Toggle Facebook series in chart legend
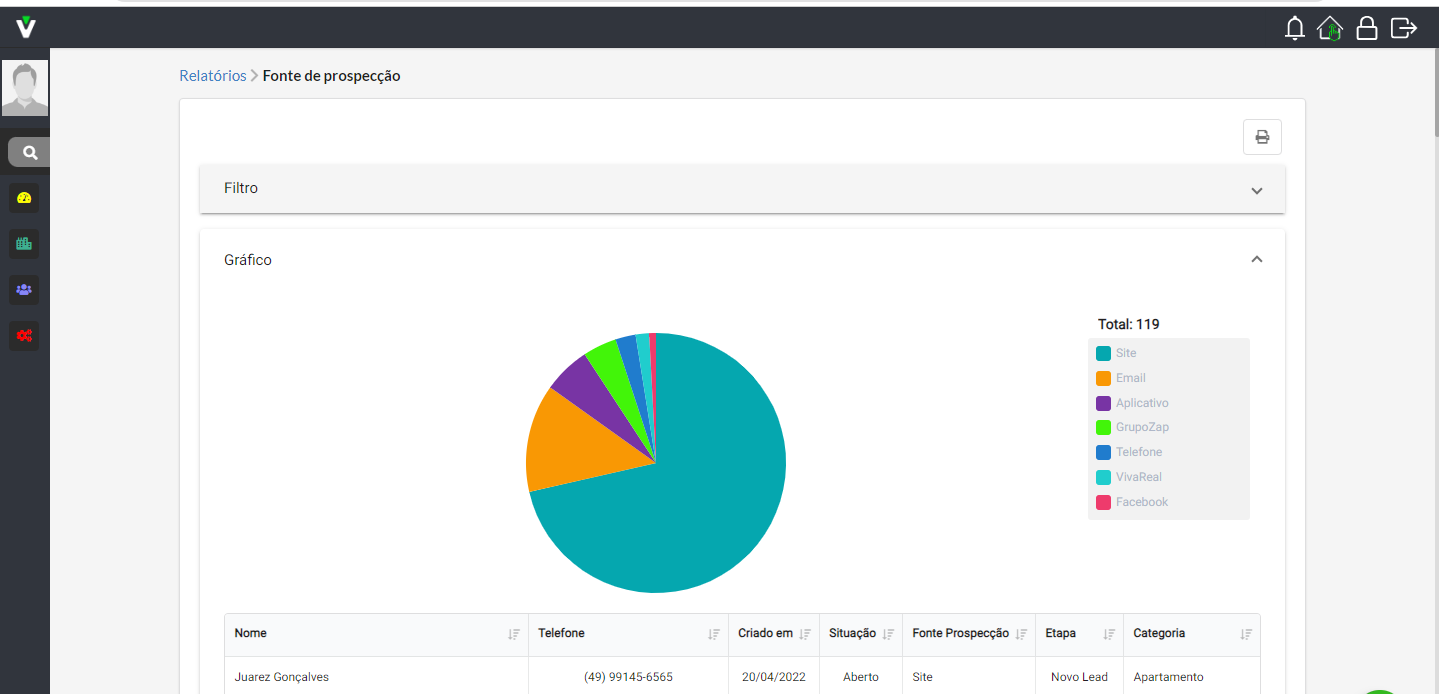Image resolution: width=1439 pixels, height=694 pixels. pyautogui.click(x=1132, y=502)
